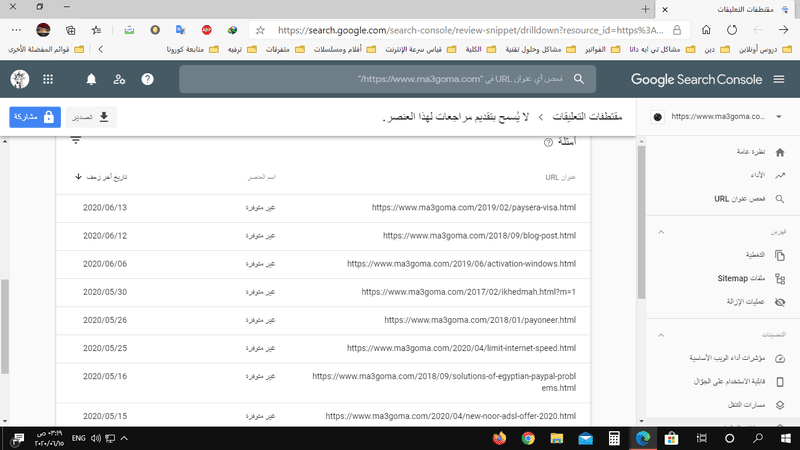Open new-noor-adsl-offer-2020.html URL row
This screenshot has height=450, width=800.
[x=323, y=416]
